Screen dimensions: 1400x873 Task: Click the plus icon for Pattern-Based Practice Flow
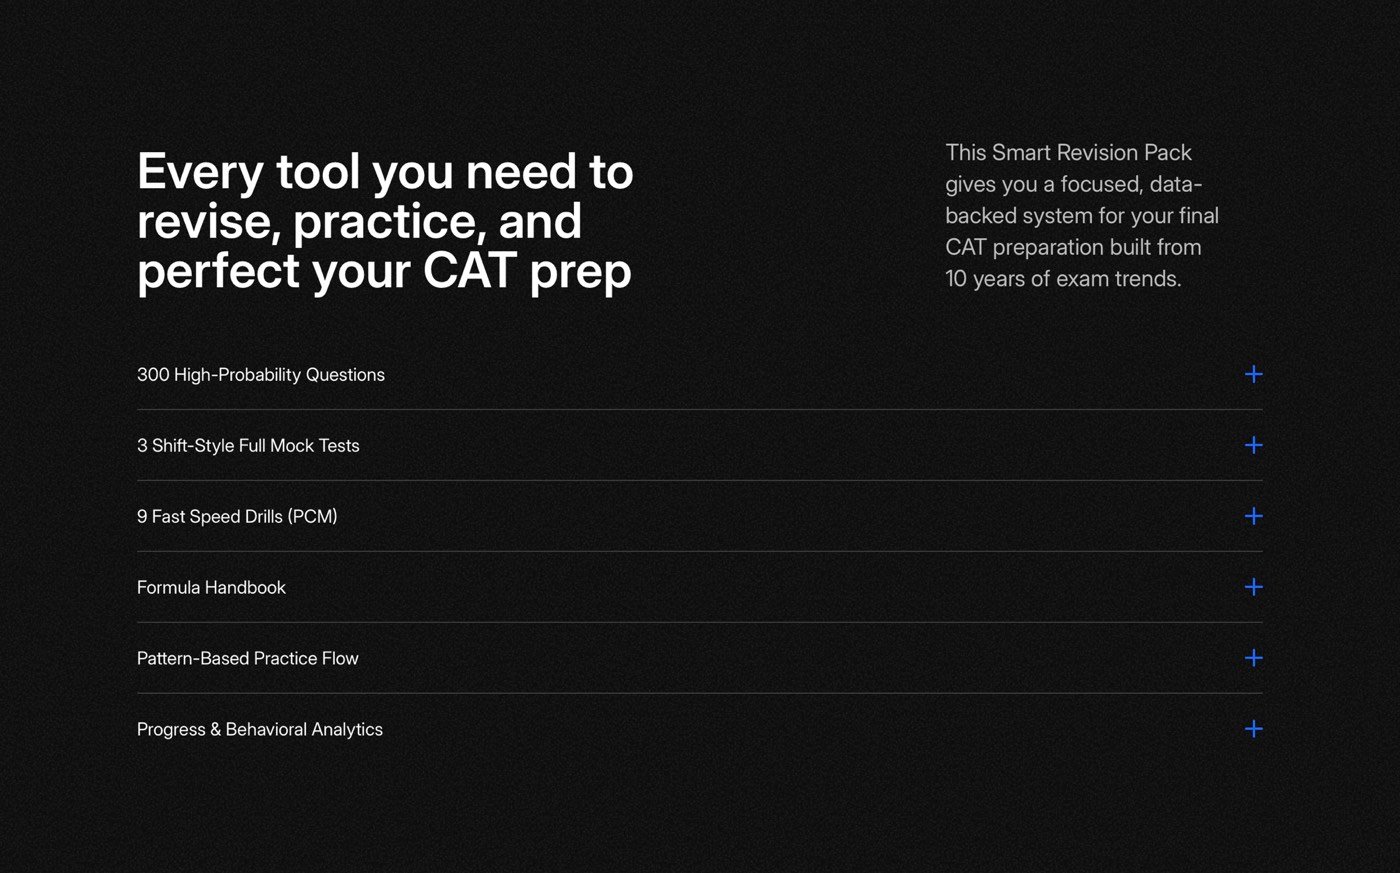(1253, 658)
